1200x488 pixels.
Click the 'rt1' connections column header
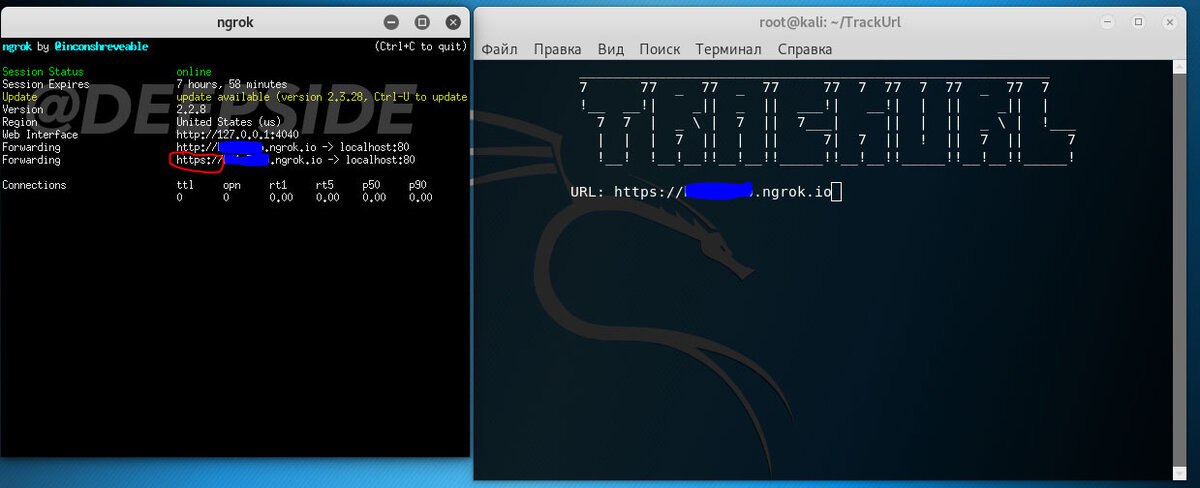pos(278,185)
